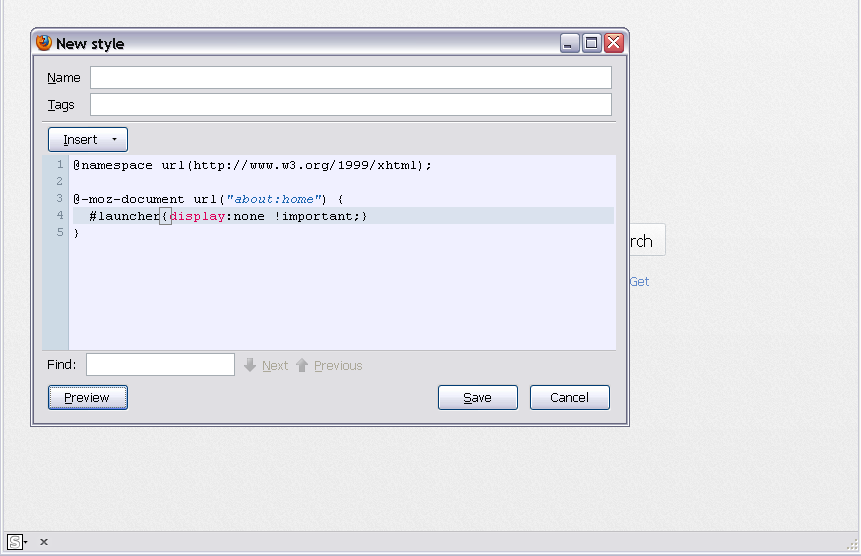Close the New style dialog
The height and width of the screenshot is (556, 861).
(x=613, y=43)
